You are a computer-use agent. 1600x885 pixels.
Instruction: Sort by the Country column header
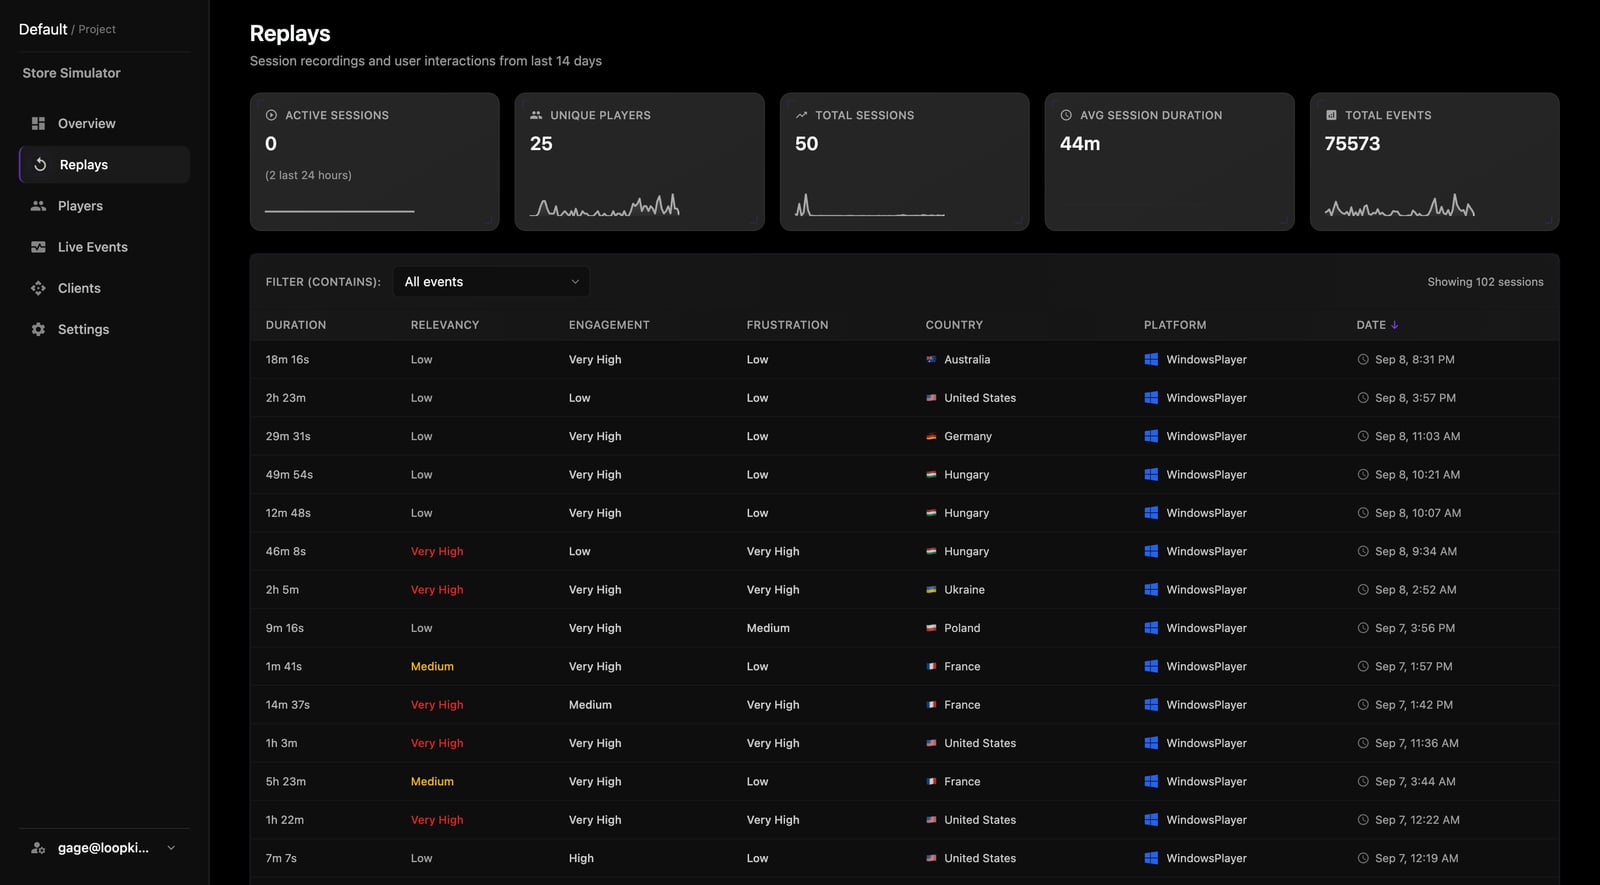pos(954,325)
